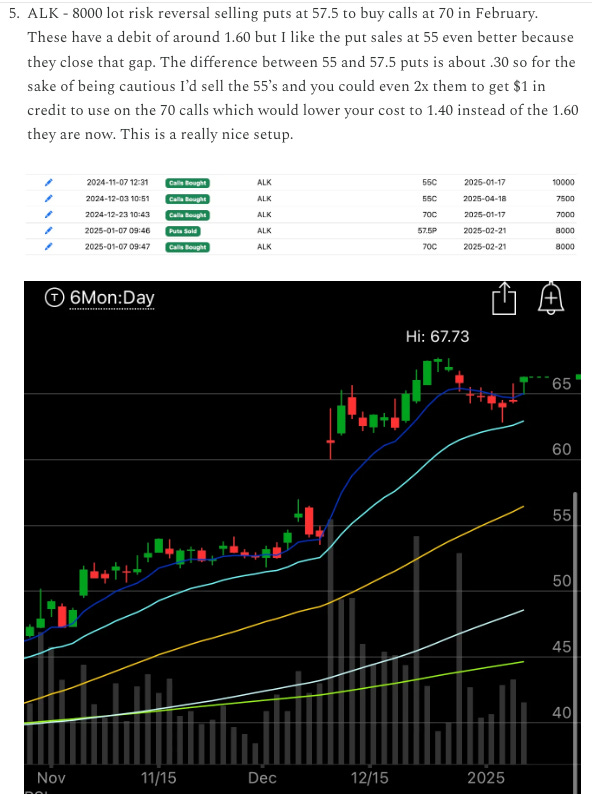Screen dimensions: 592x794
Task: Click the 12/15 date axis label
Action: (370, 778)
